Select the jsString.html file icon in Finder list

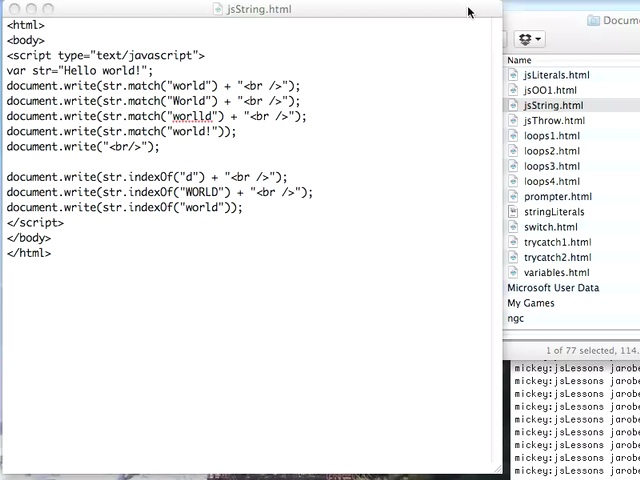point(513,105)
